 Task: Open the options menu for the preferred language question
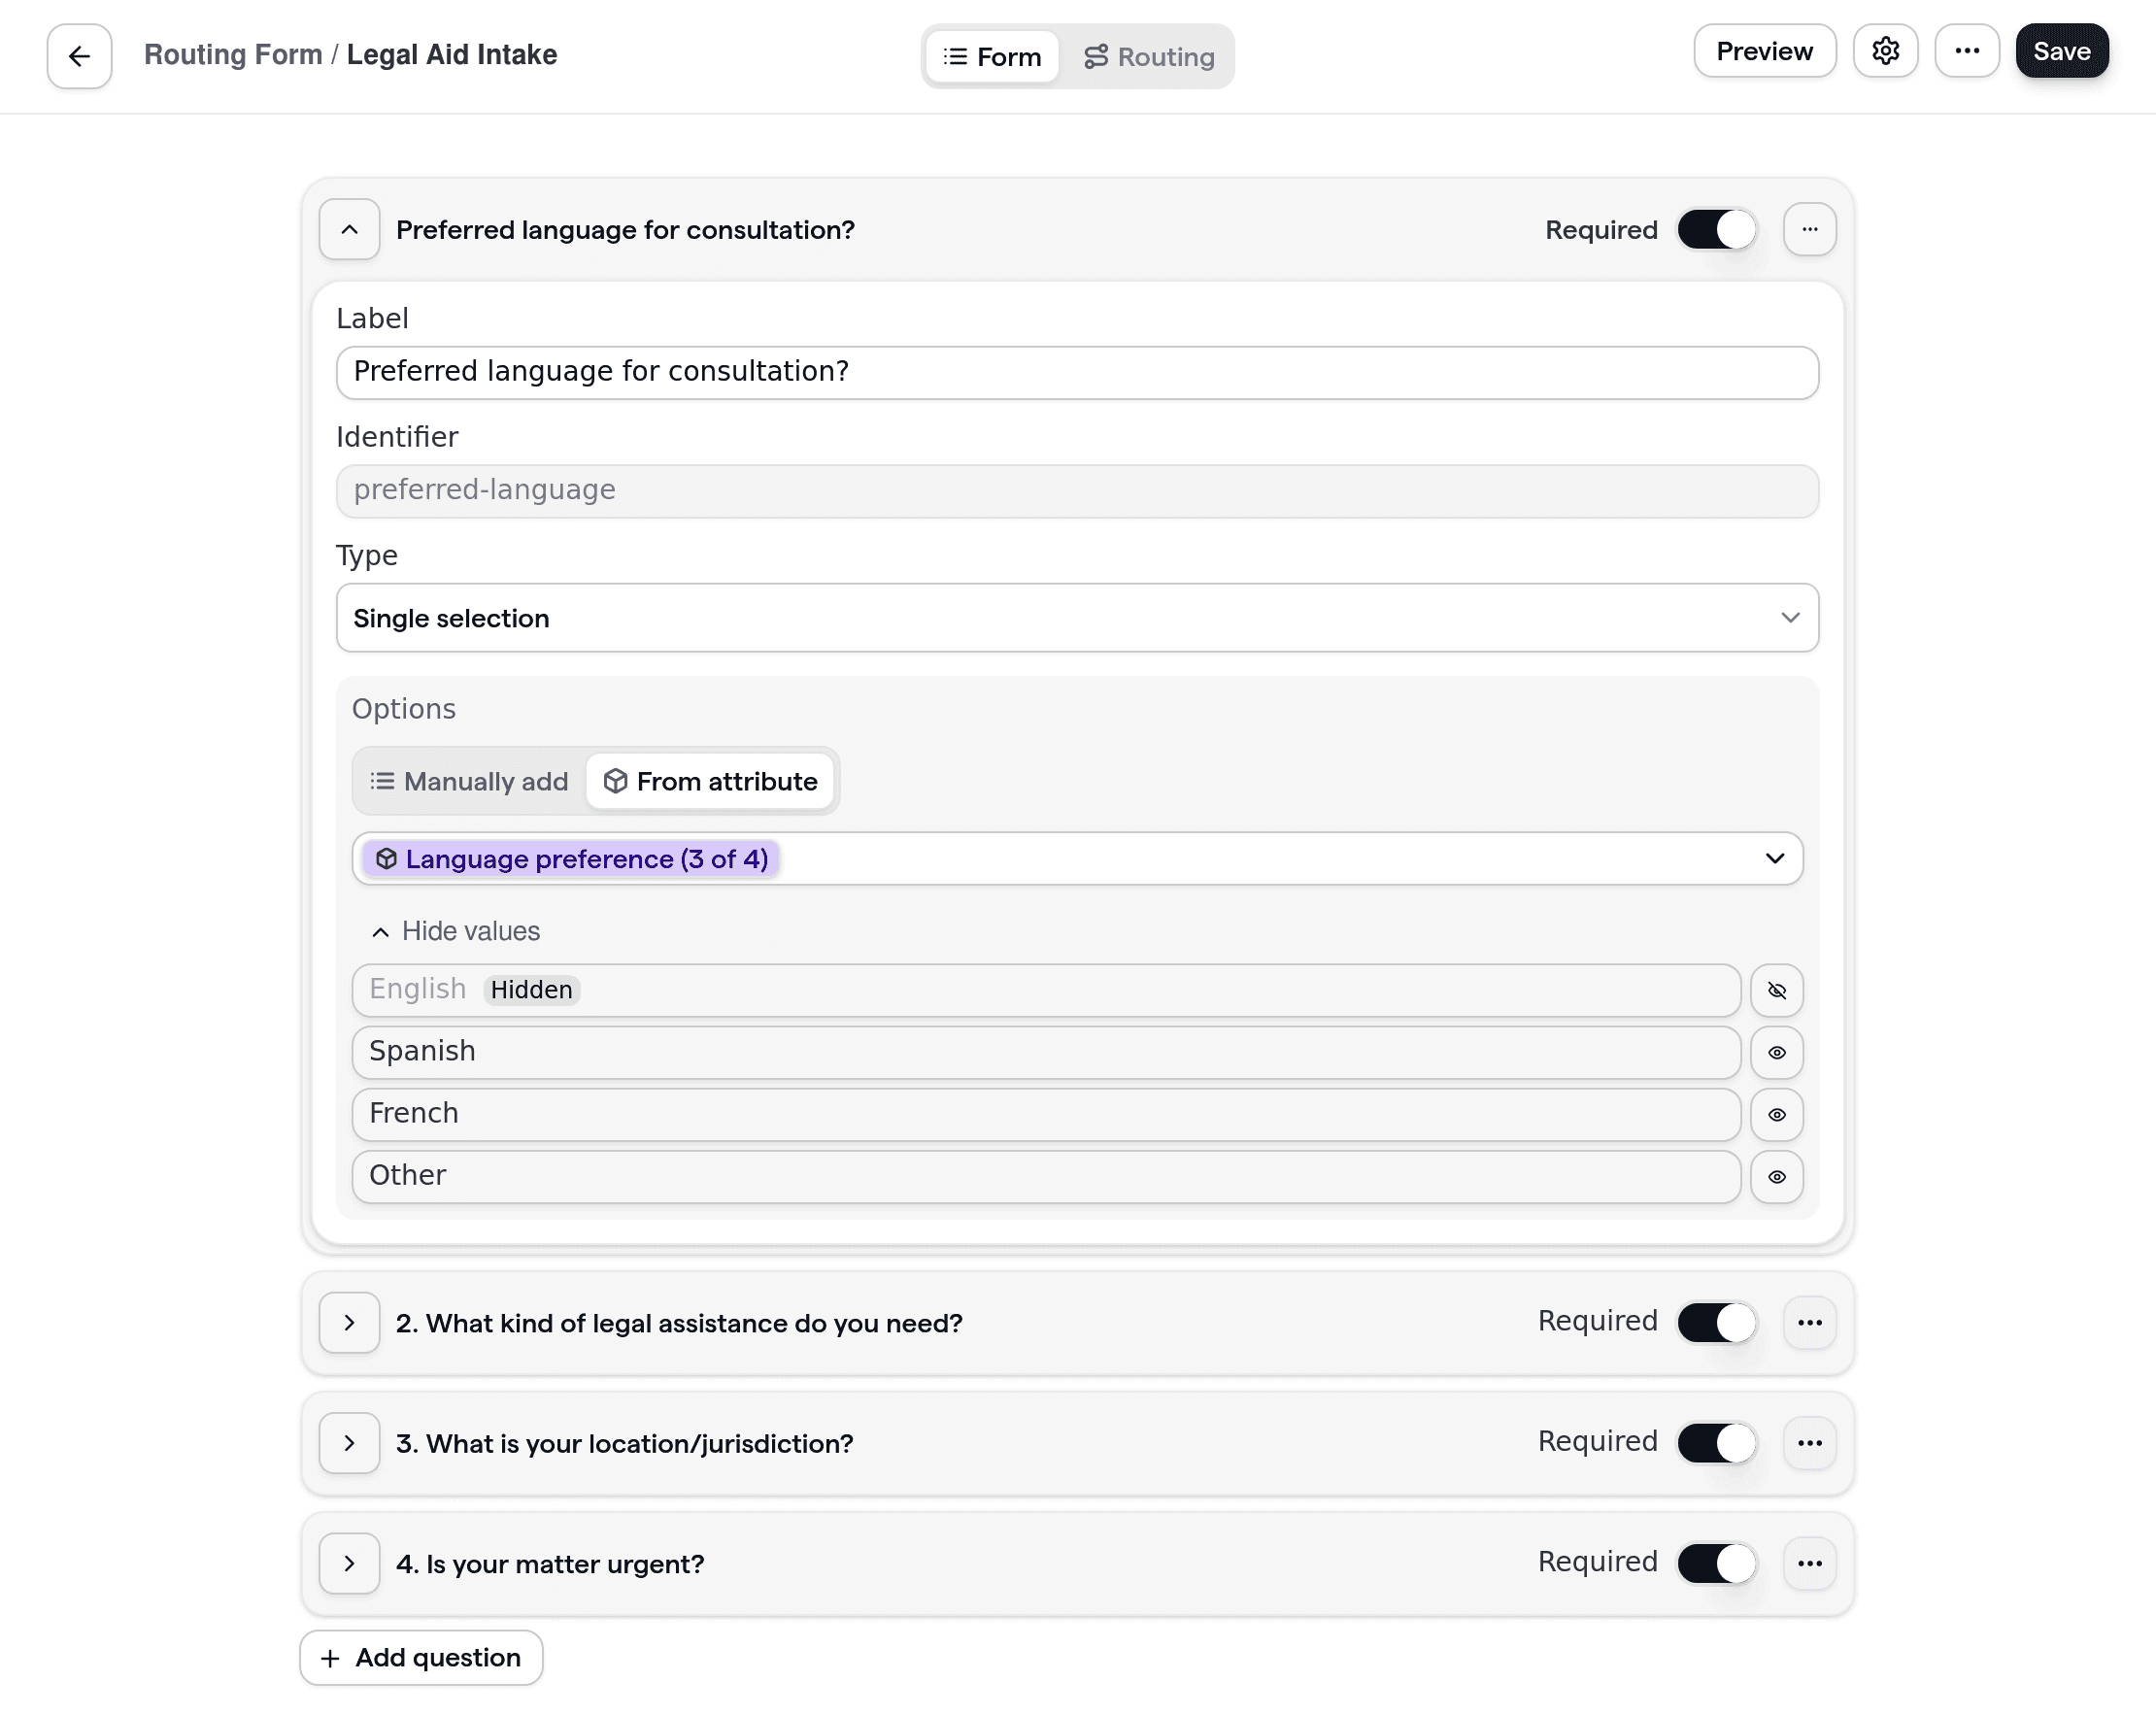[x=1810, y=229]
